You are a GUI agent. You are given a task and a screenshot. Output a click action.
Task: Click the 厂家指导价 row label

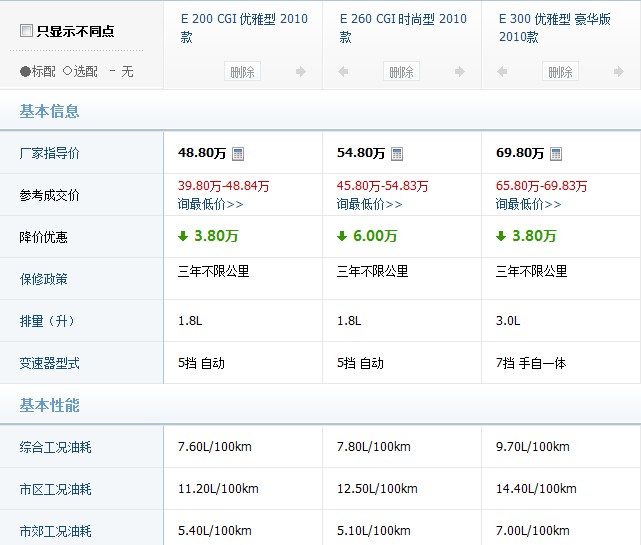tap(49, 153)
